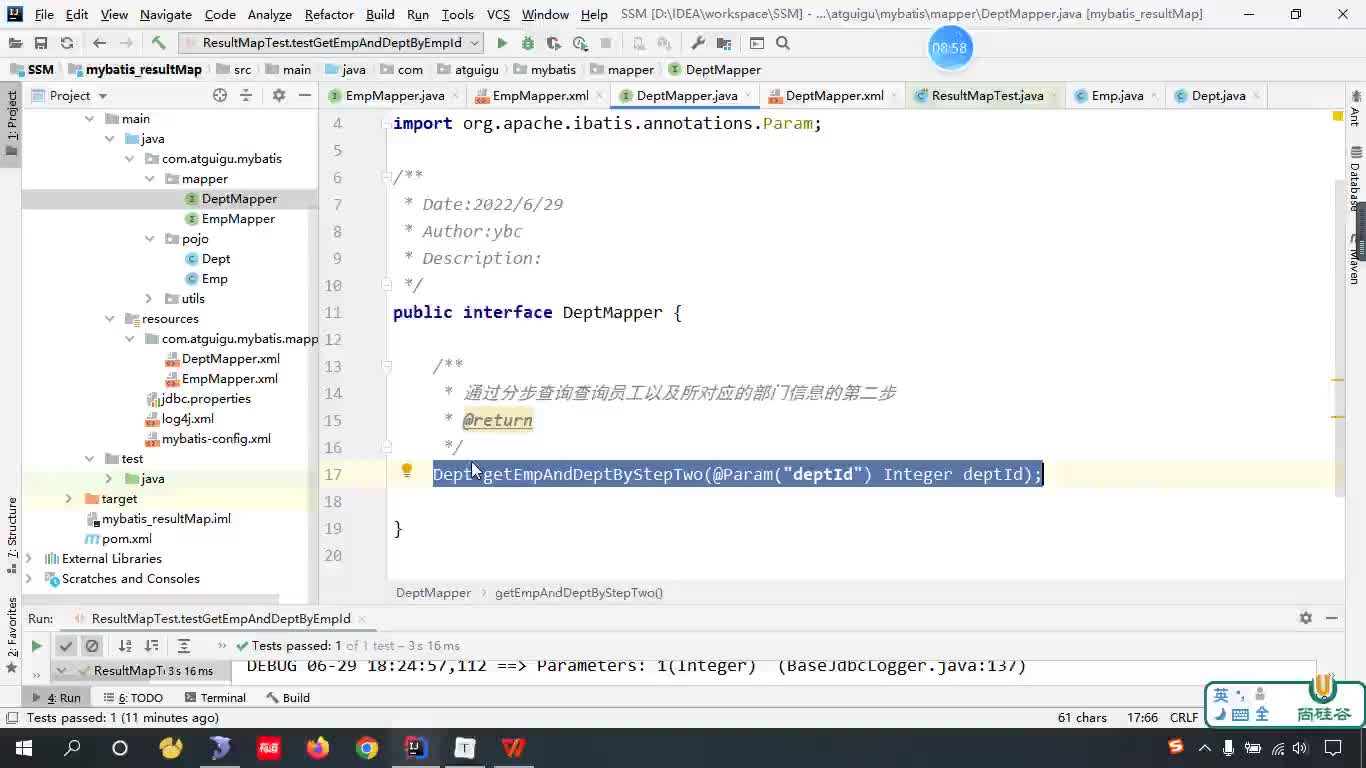Screen dimensions: 1366x768
Task: Click the Open file toolbar icon
Action: [x=15, y=43]
